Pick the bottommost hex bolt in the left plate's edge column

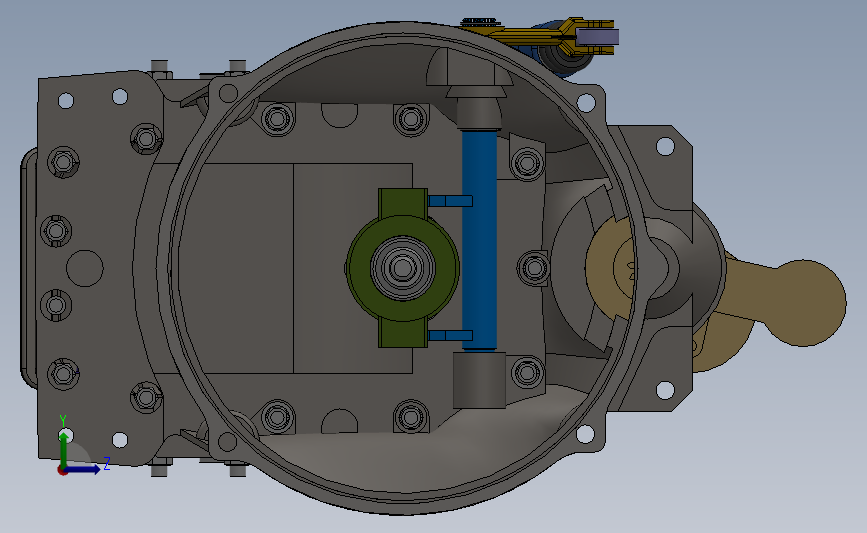63,374
